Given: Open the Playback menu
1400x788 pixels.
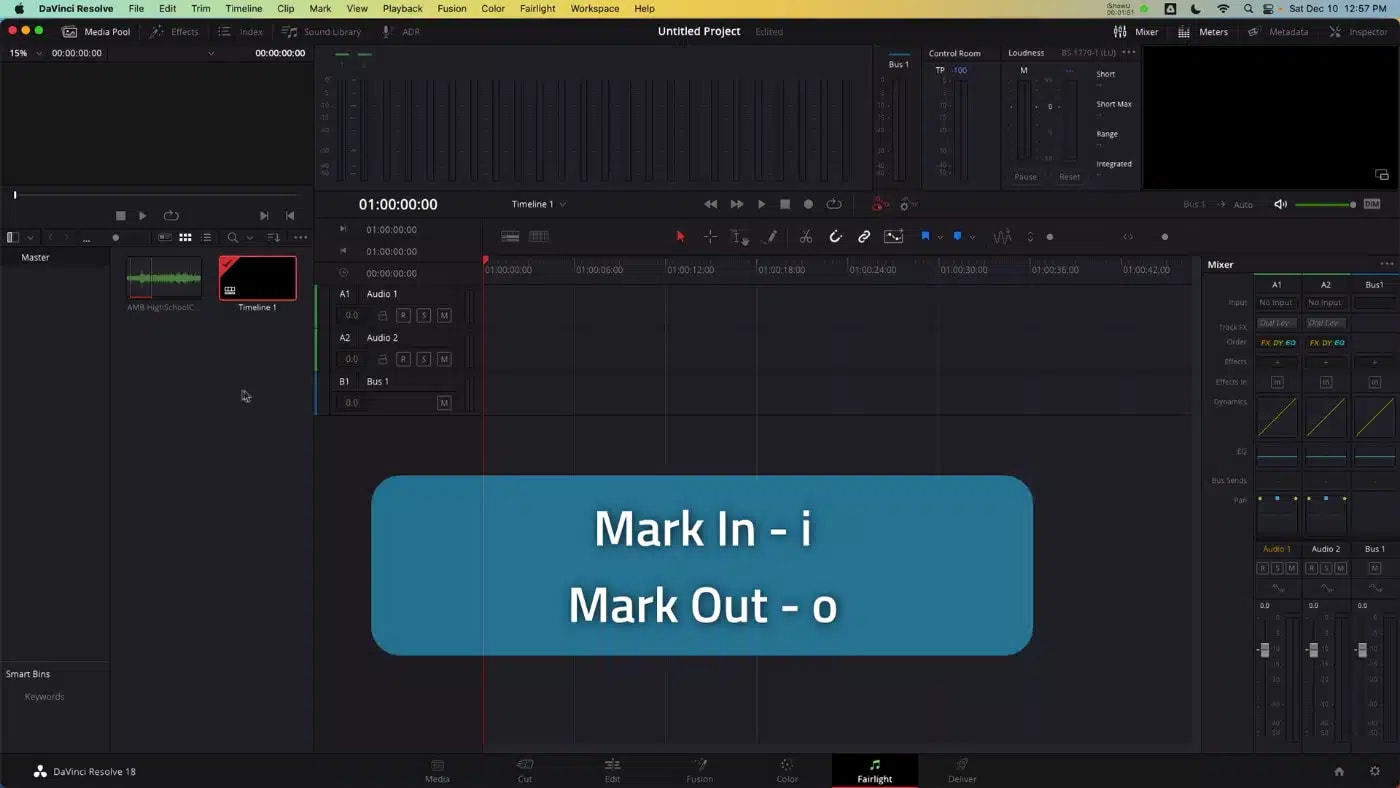Looking at the screenshot, I should 402,8.
